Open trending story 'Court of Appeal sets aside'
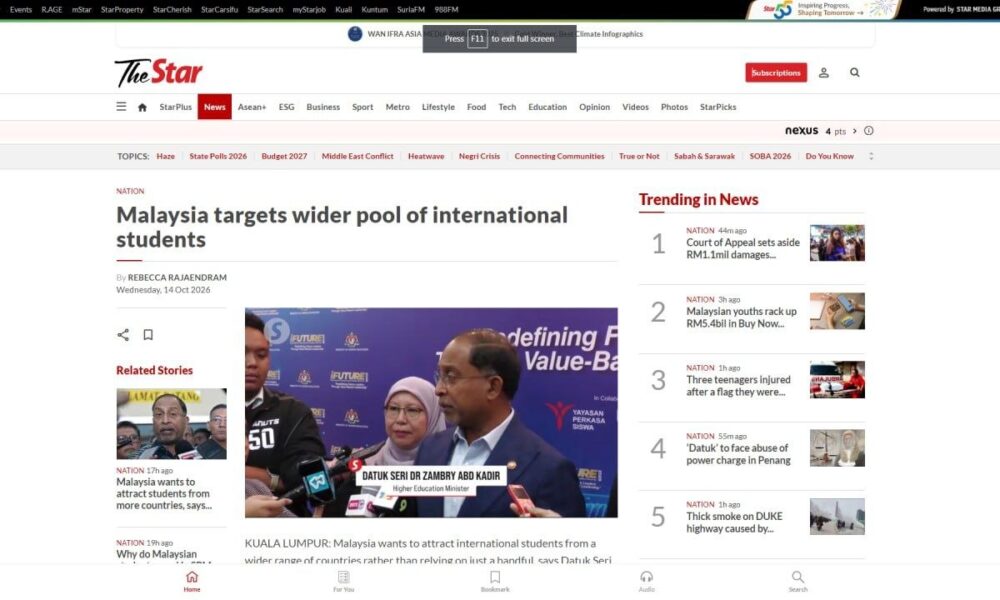The height and width of the screenshot is (600, 1000). point(743,249)
